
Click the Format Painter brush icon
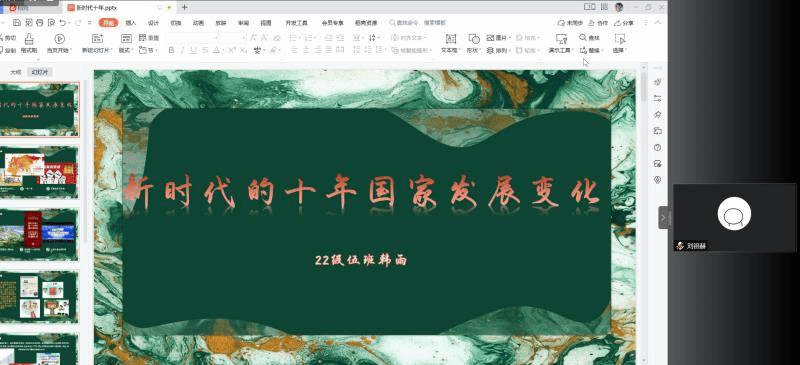tap(29, 39)
